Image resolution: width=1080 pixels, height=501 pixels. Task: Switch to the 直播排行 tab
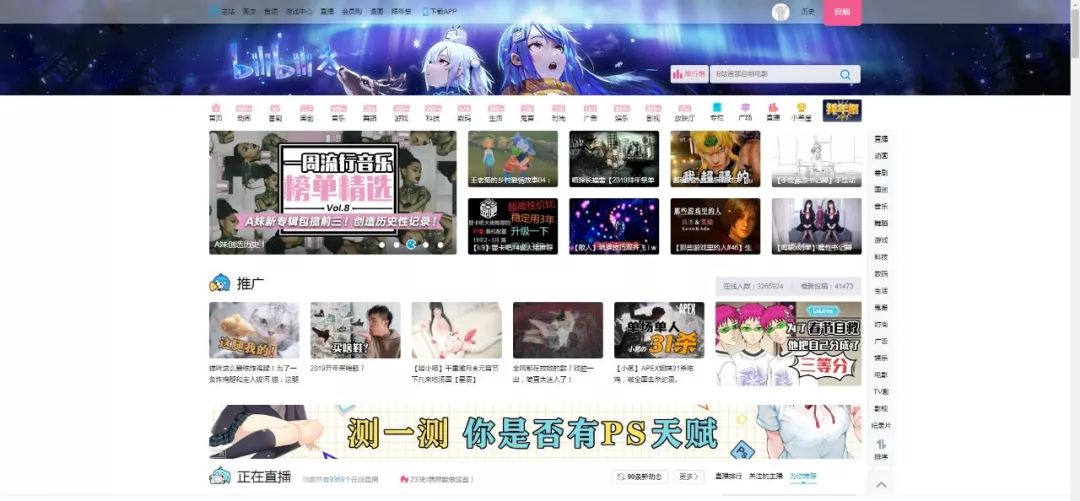(x=729, y=477)
